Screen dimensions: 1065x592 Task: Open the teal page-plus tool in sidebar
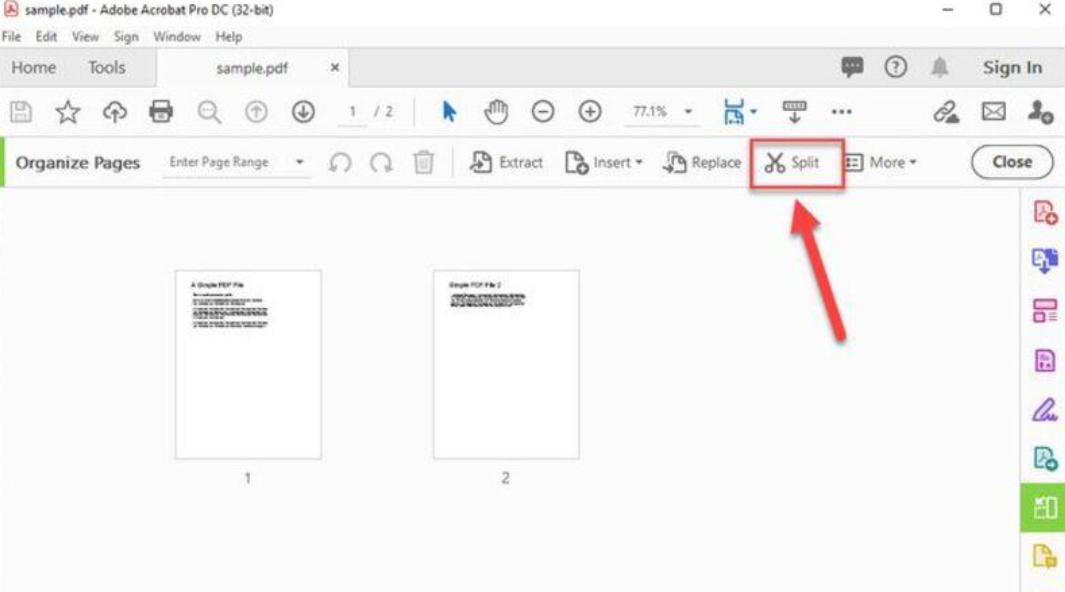tap(1045, 458)
